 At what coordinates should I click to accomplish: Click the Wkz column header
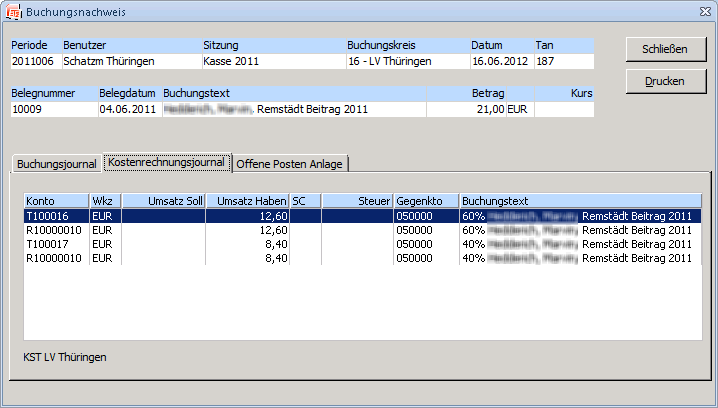click(105, 200)
